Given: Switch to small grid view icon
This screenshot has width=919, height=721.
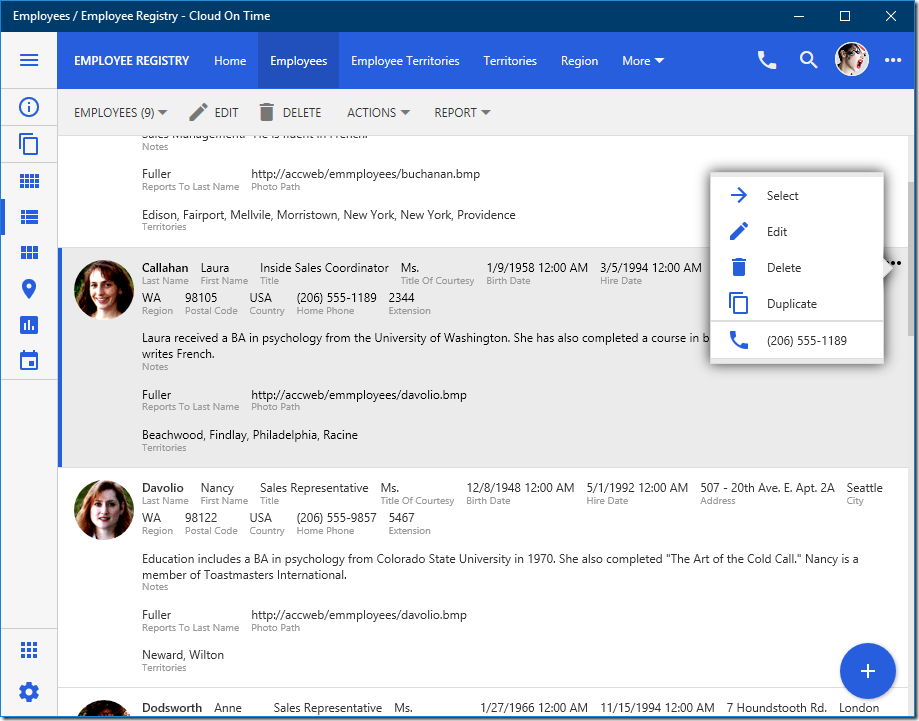Looking at the screenshot, I should point(29,181).
